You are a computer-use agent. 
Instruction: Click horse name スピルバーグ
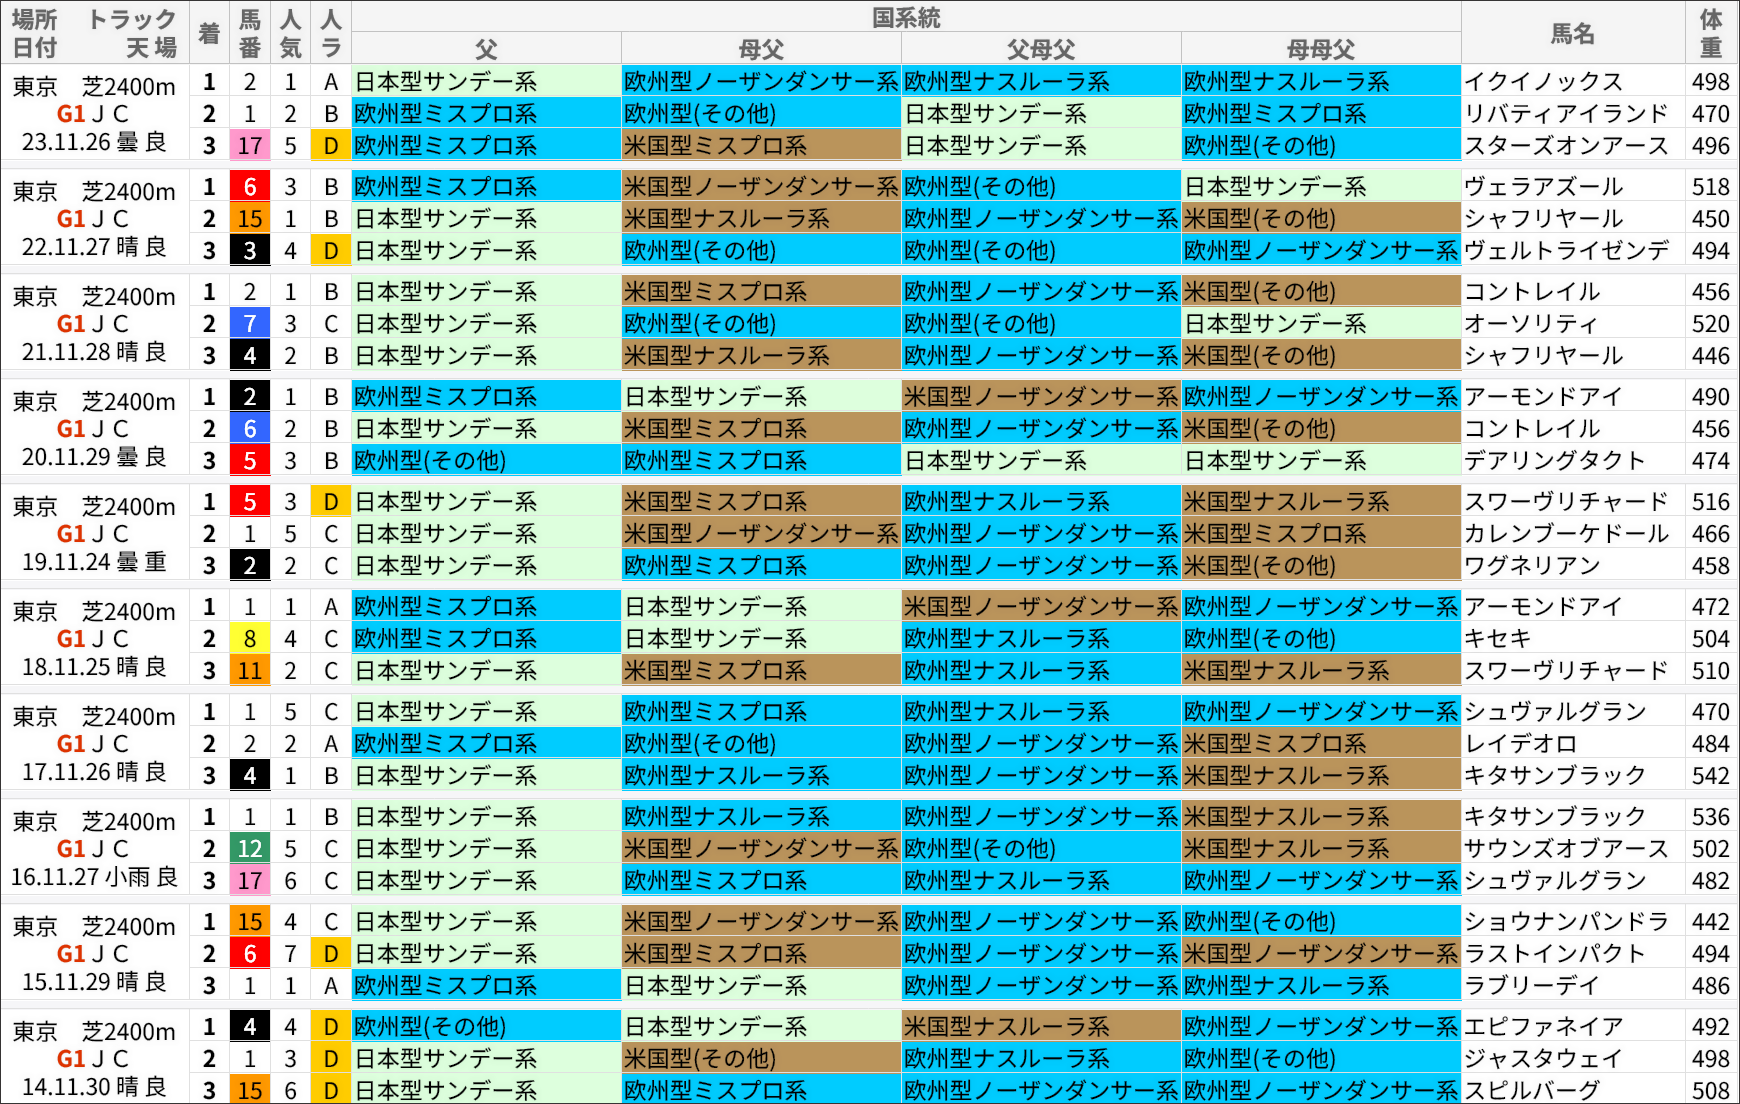pyautogui.click(x=1531, y=1091)
